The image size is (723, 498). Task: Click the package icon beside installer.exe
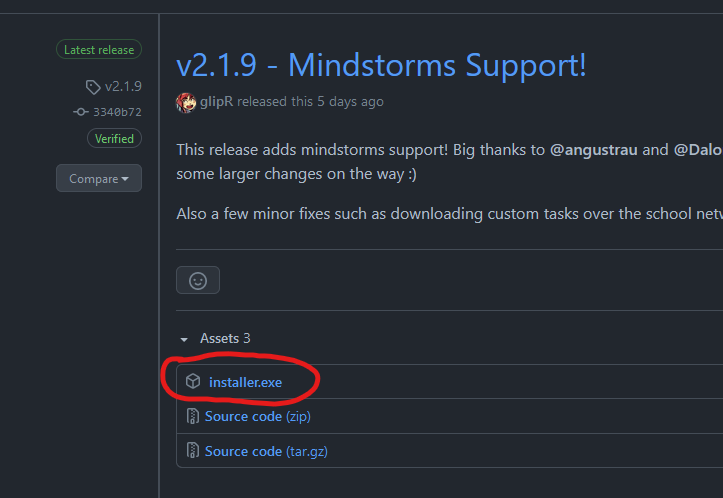coord(193,381)
